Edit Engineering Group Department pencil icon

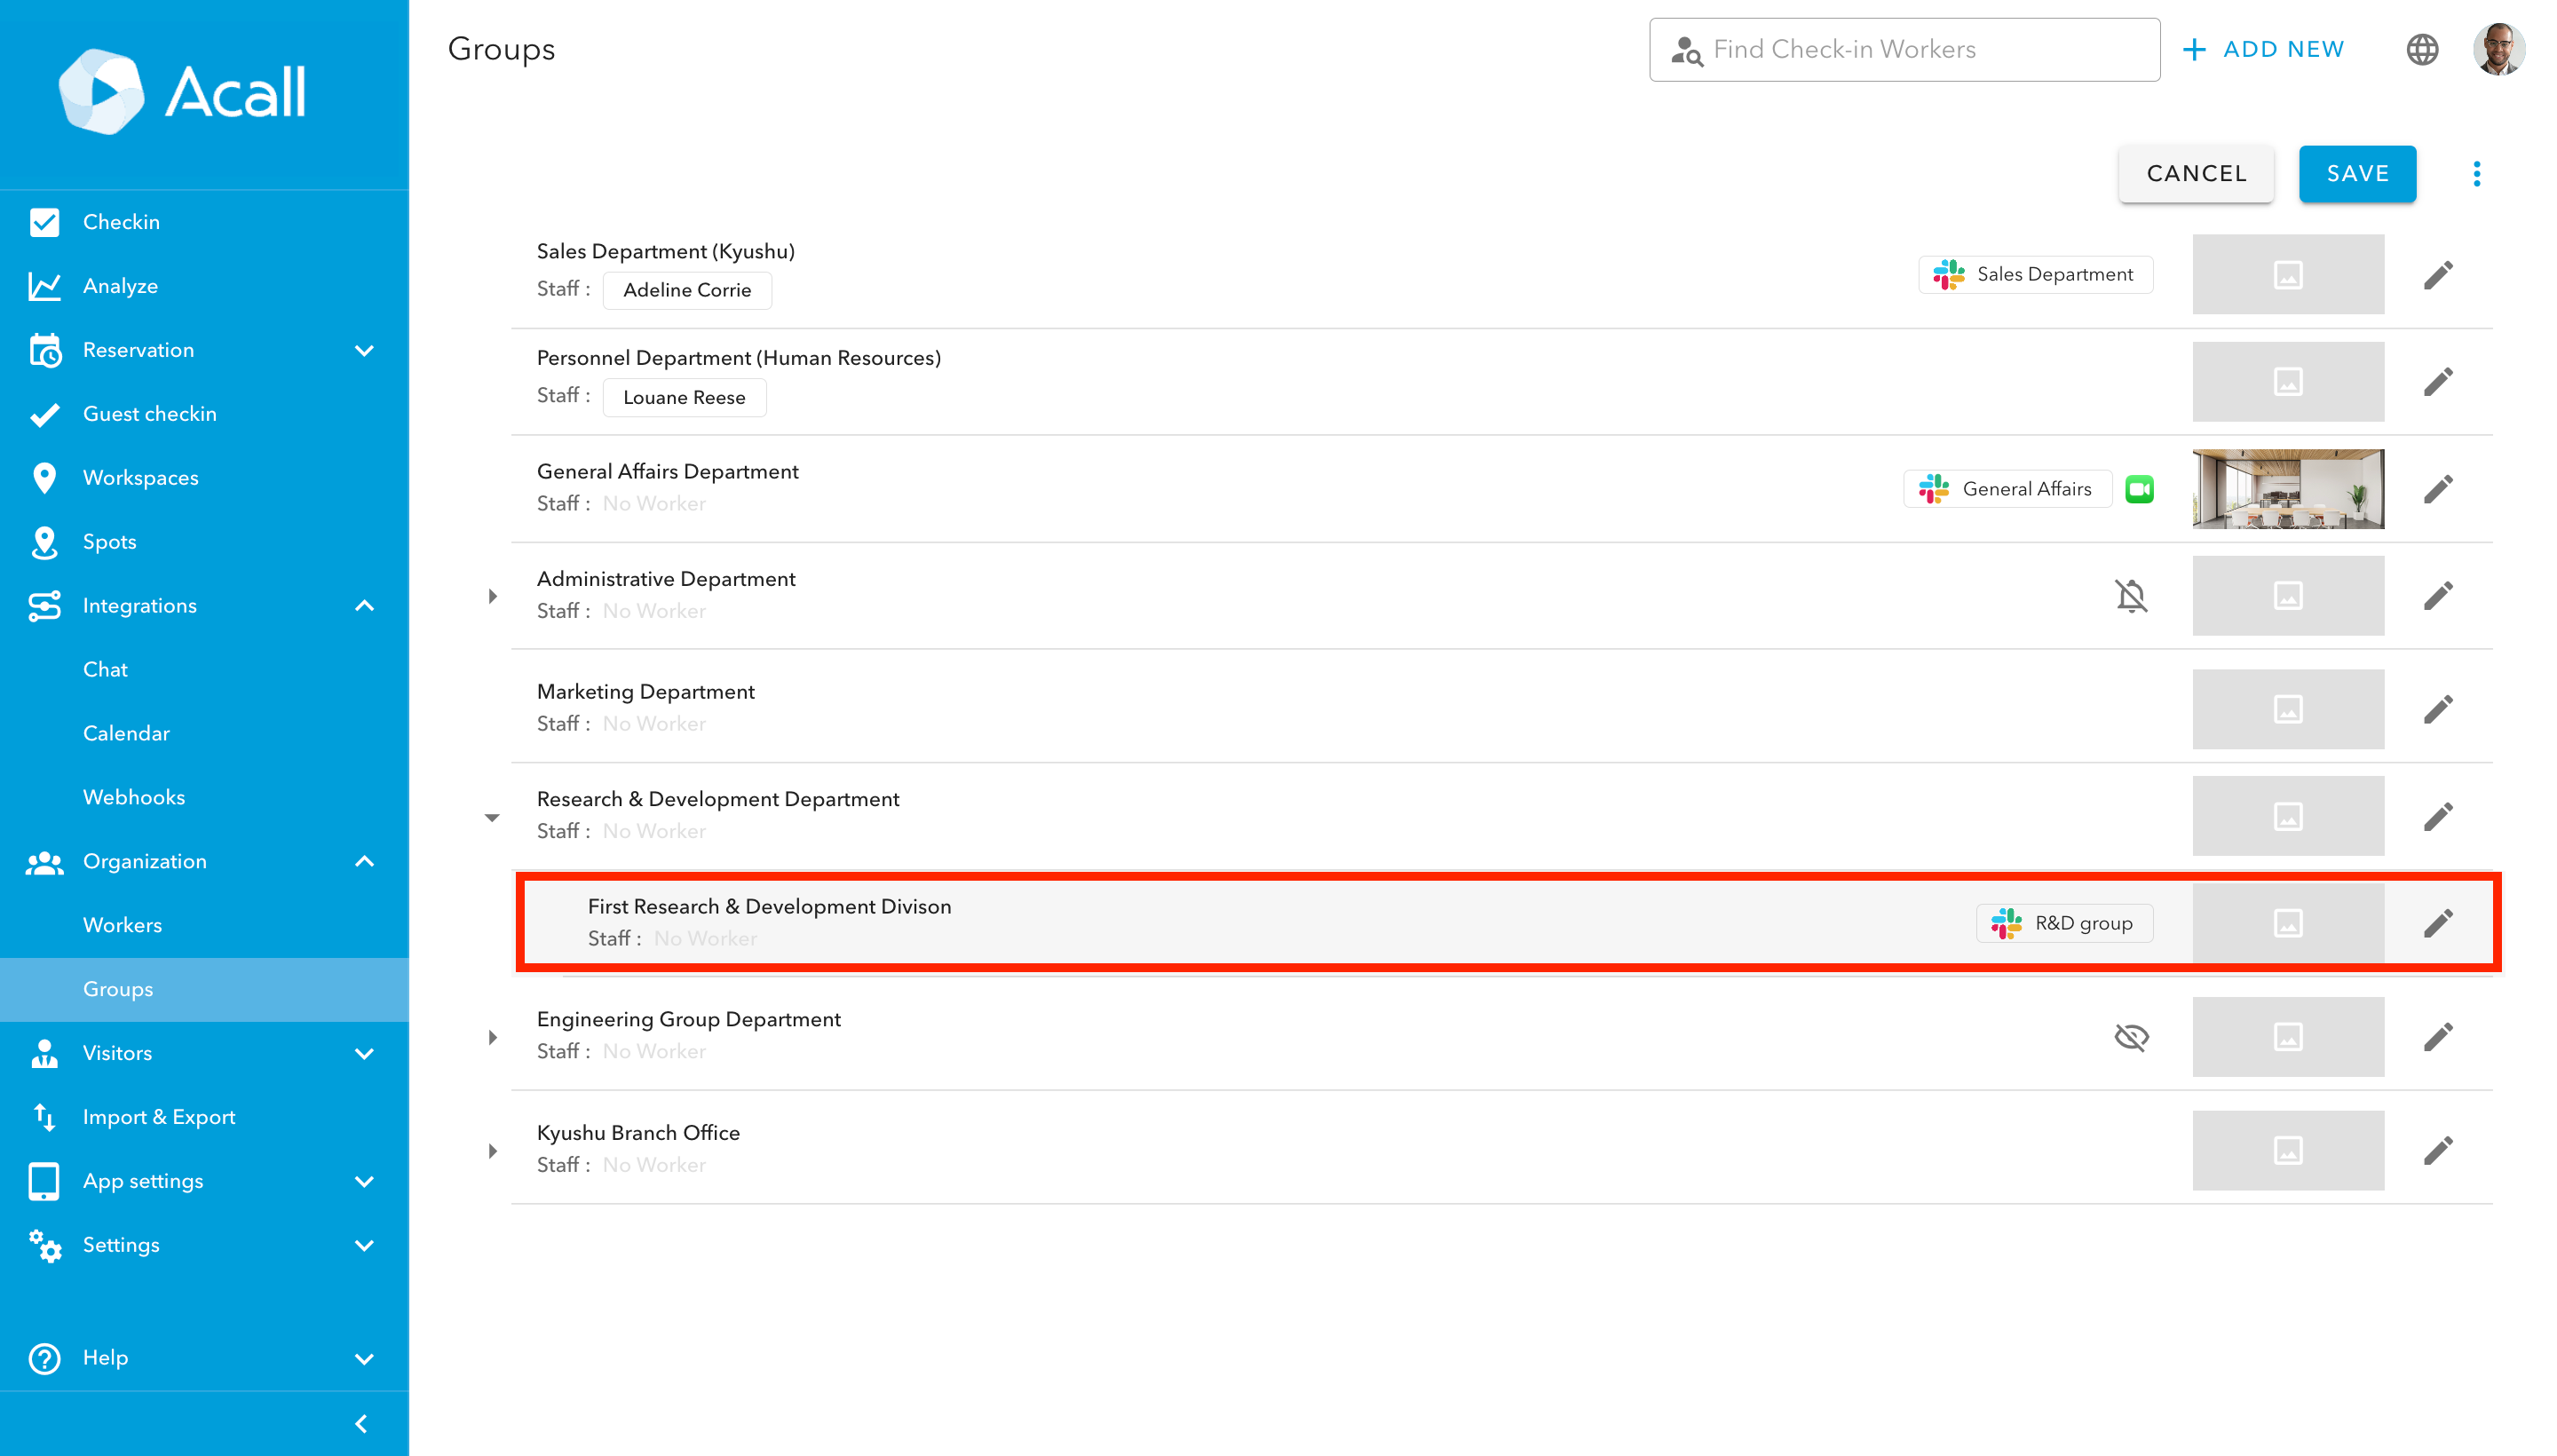[x=2437, y=1037]
